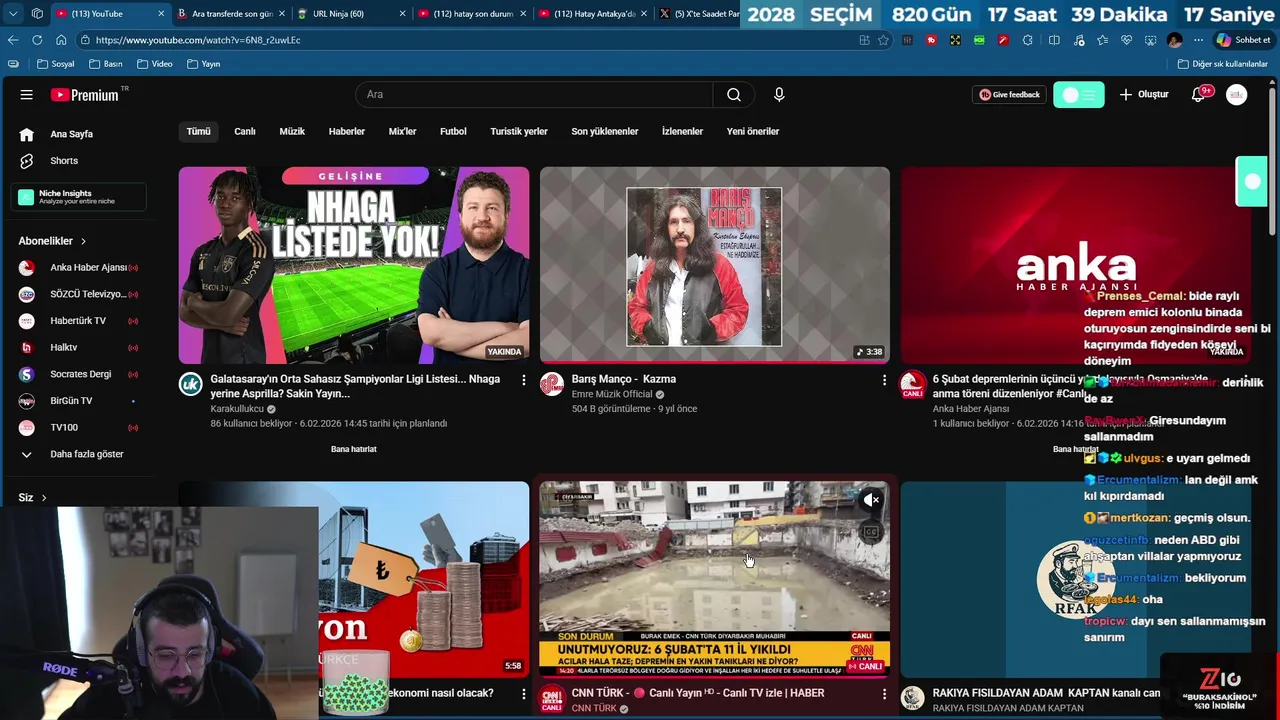Open browser essentials heart icon
1280x720 pixels.
[x=1127, y=40]
